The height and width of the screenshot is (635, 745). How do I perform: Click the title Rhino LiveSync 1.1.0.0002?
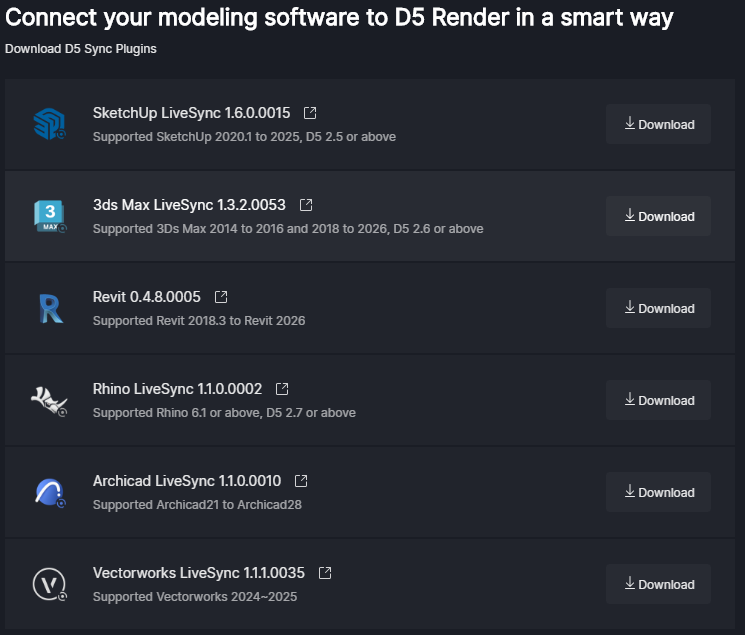(177, 389)
